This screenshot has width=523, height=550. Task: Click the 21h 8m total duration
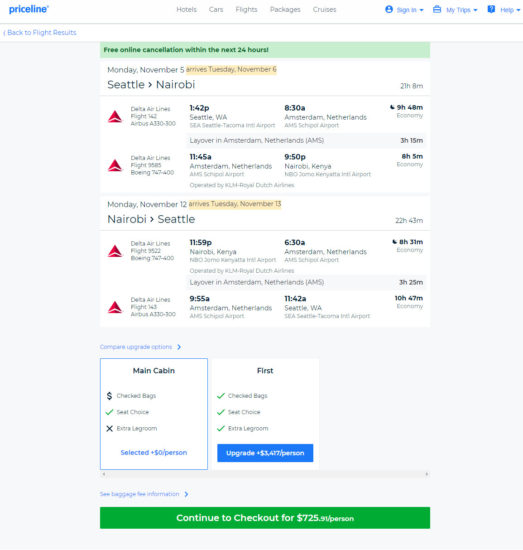(411, 86)
